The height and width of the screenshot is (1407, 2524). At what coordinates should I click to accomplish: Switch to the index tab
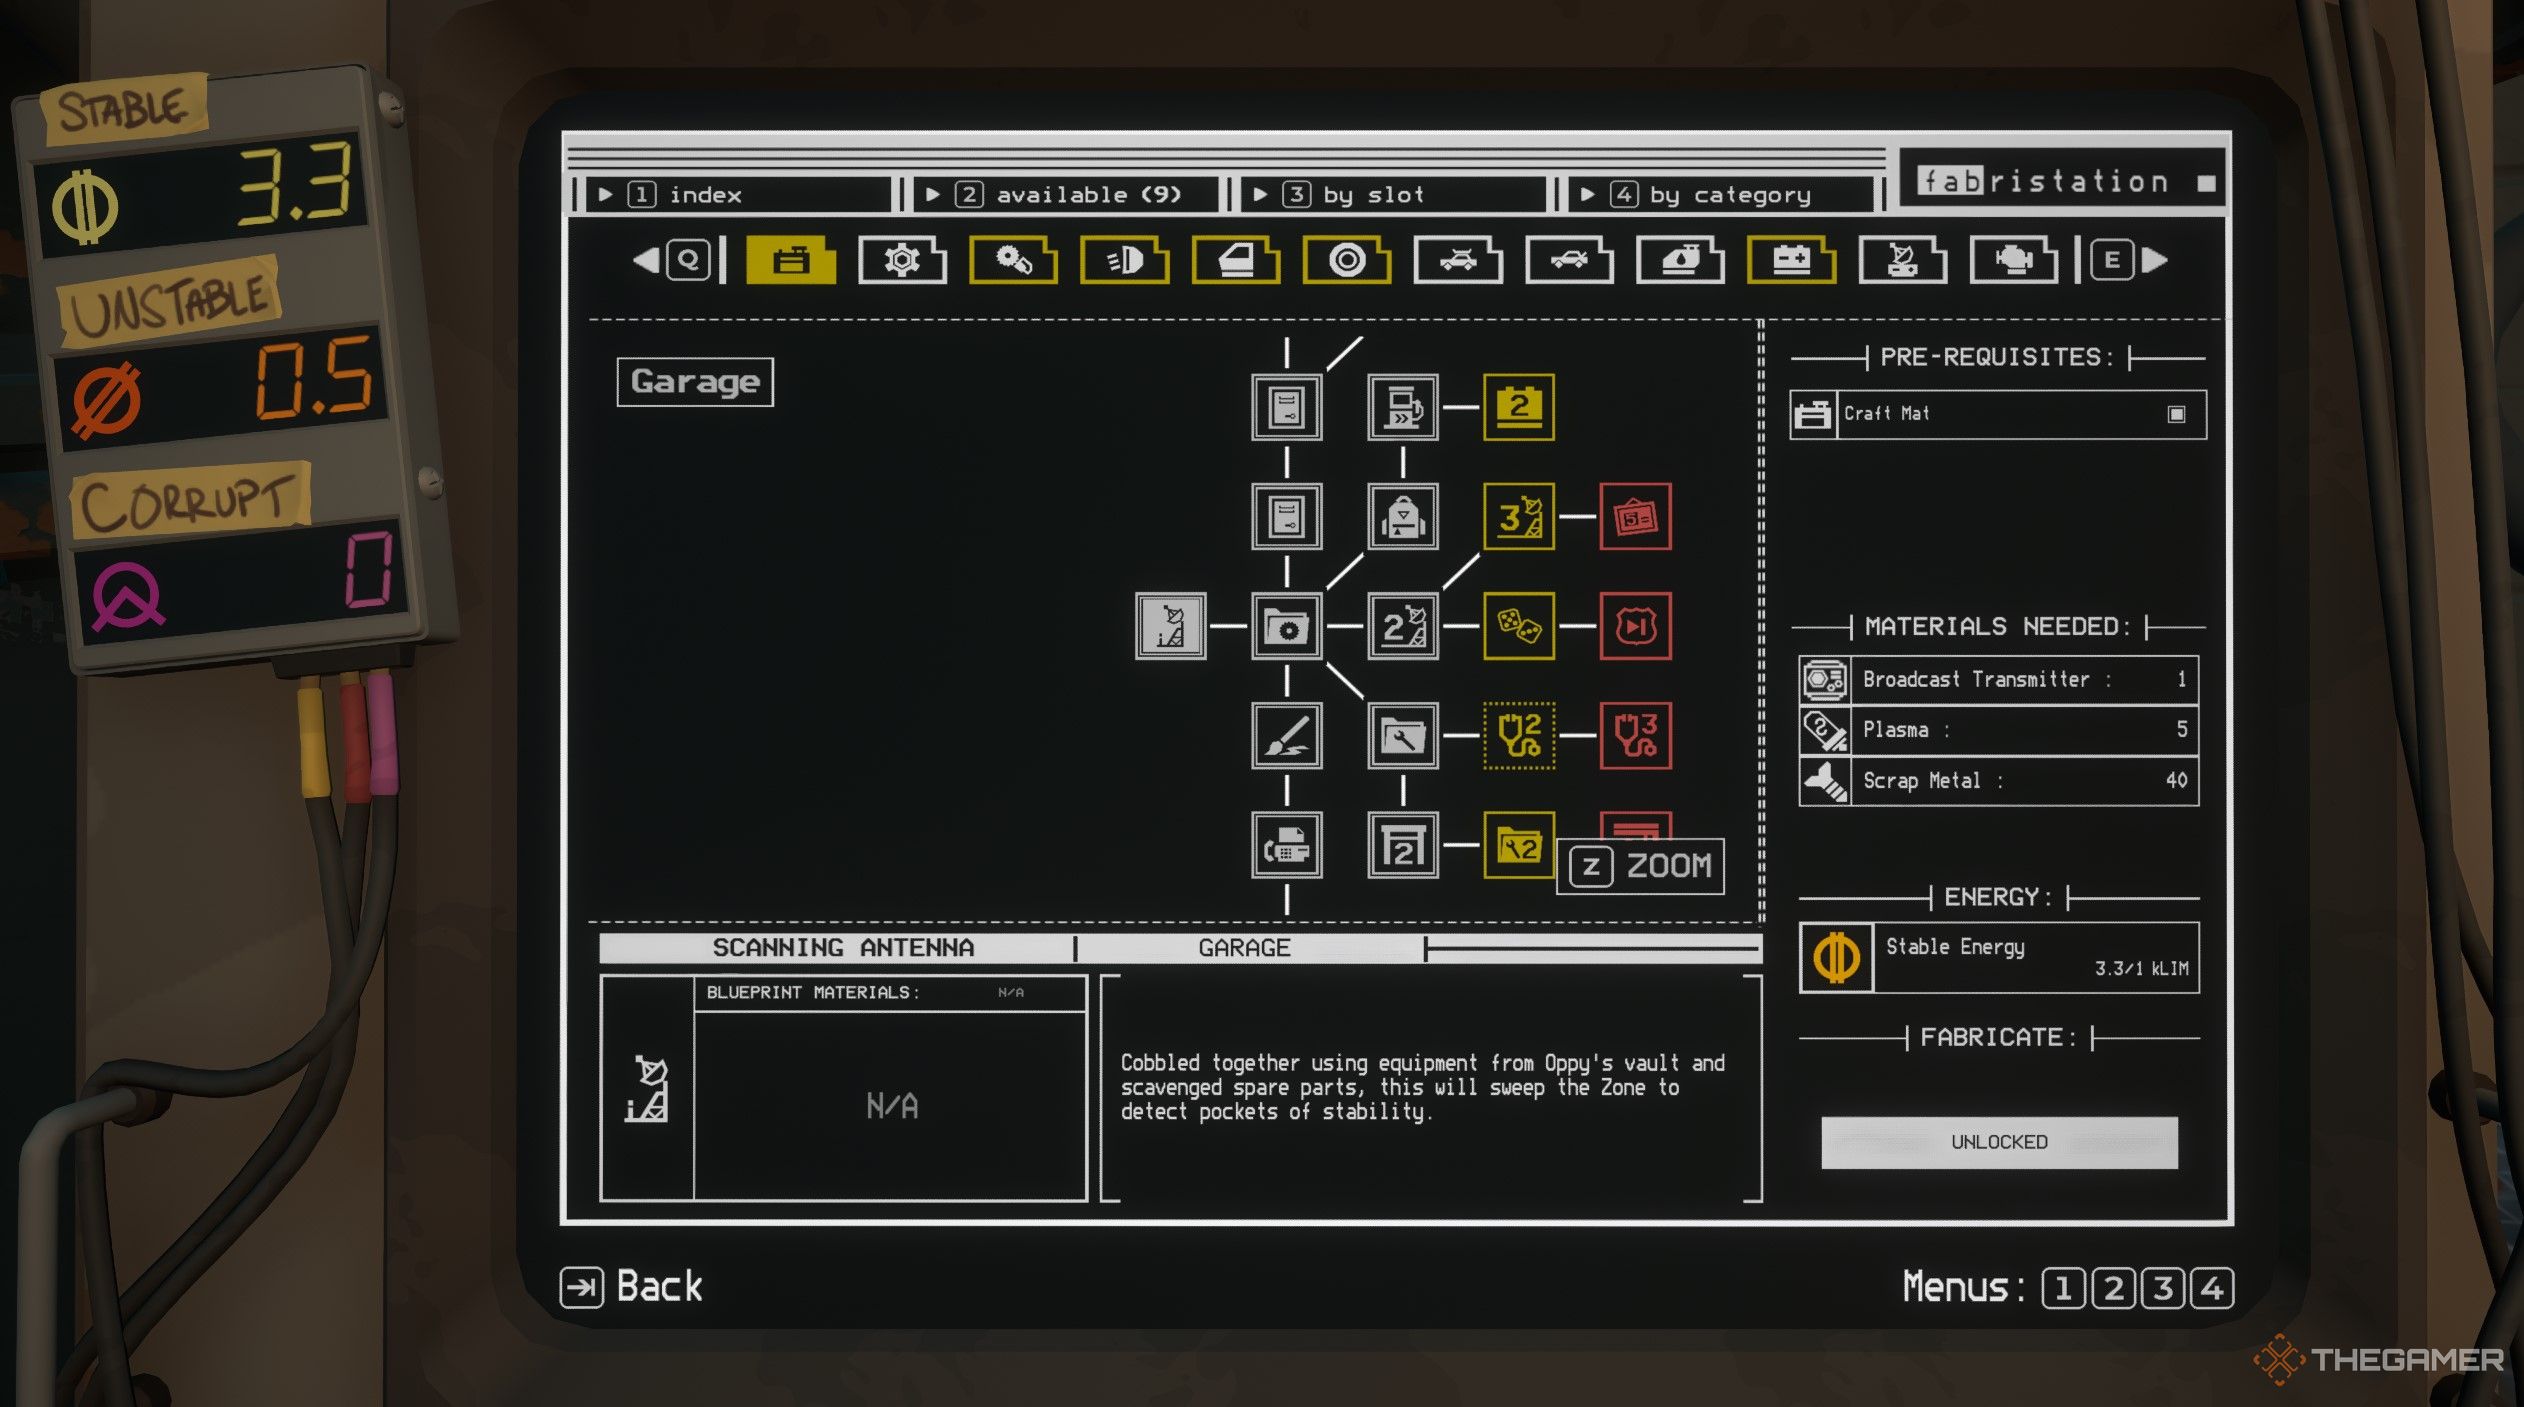737,194
